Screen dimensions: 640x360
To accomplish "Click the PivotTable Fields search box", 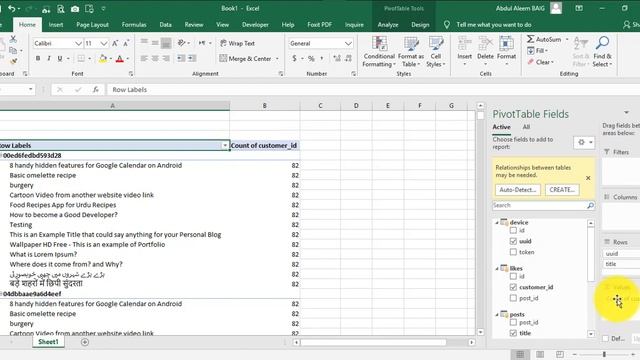I will 543,205.
